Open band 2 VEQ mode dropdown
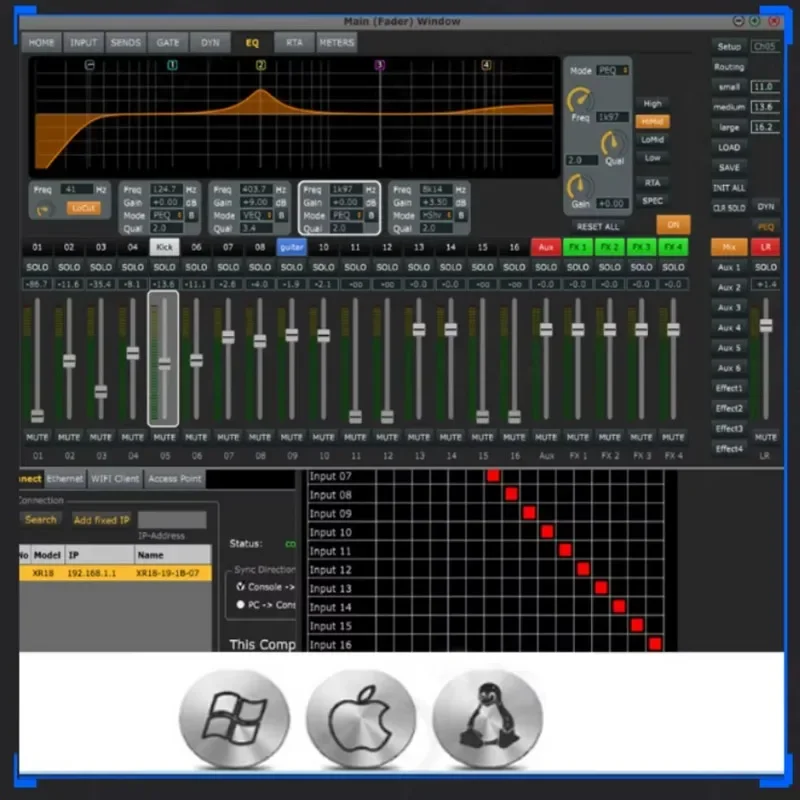The width and height of the screenshot is (800, 800). [257, 215]
